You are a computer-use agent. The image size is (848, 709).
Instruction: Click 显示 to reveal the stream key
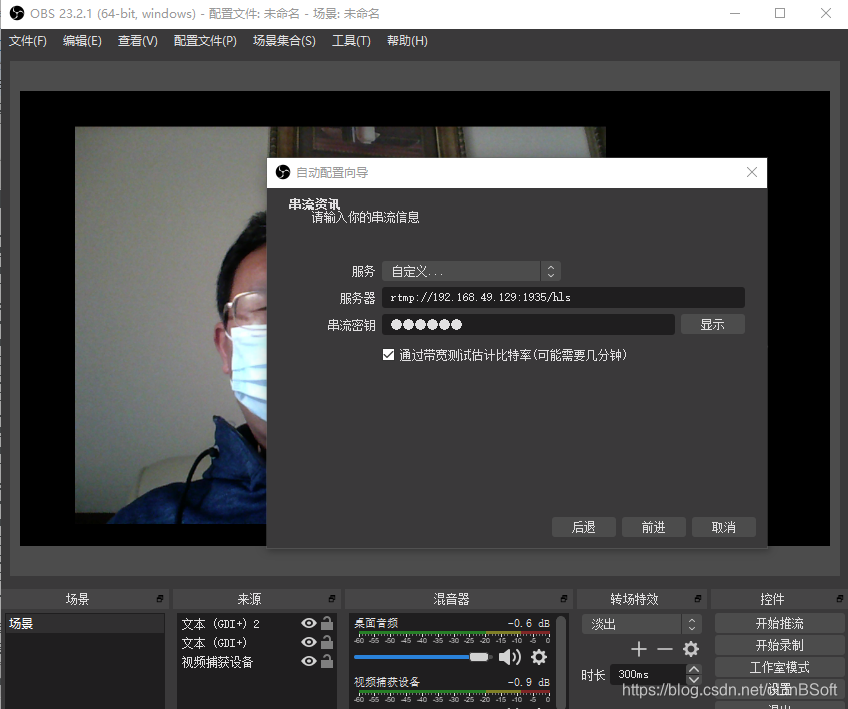(x=712, y=323)
